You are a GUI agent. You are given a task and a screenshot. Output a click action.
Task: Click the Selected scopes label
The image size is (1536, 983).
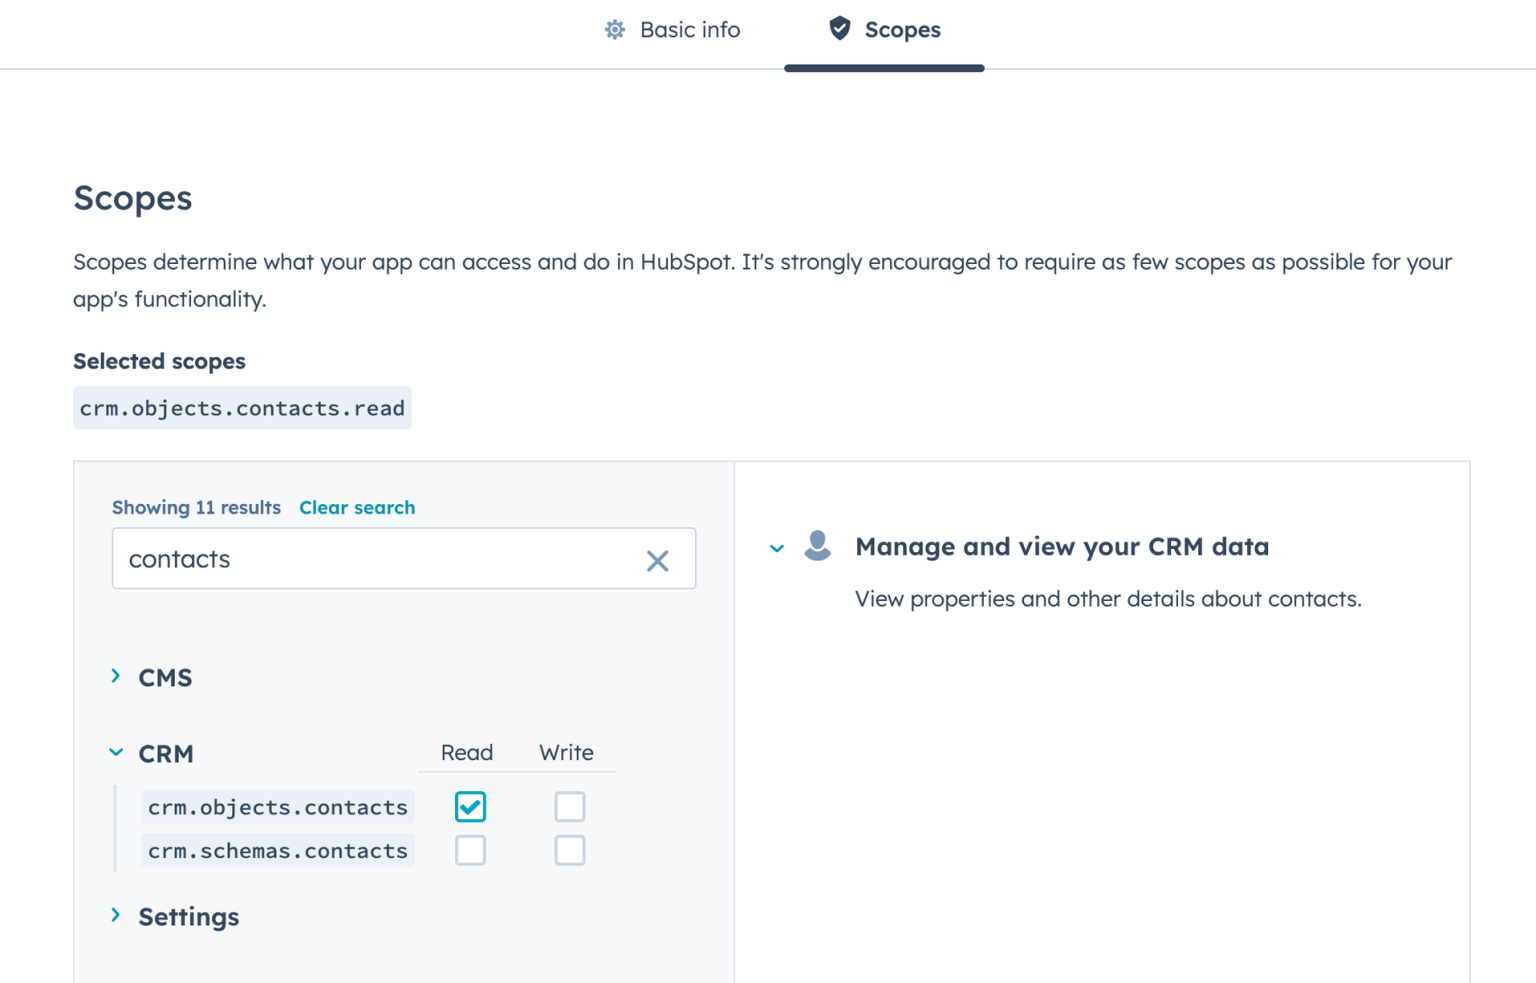pyautogui.click(x=159, y=361)
